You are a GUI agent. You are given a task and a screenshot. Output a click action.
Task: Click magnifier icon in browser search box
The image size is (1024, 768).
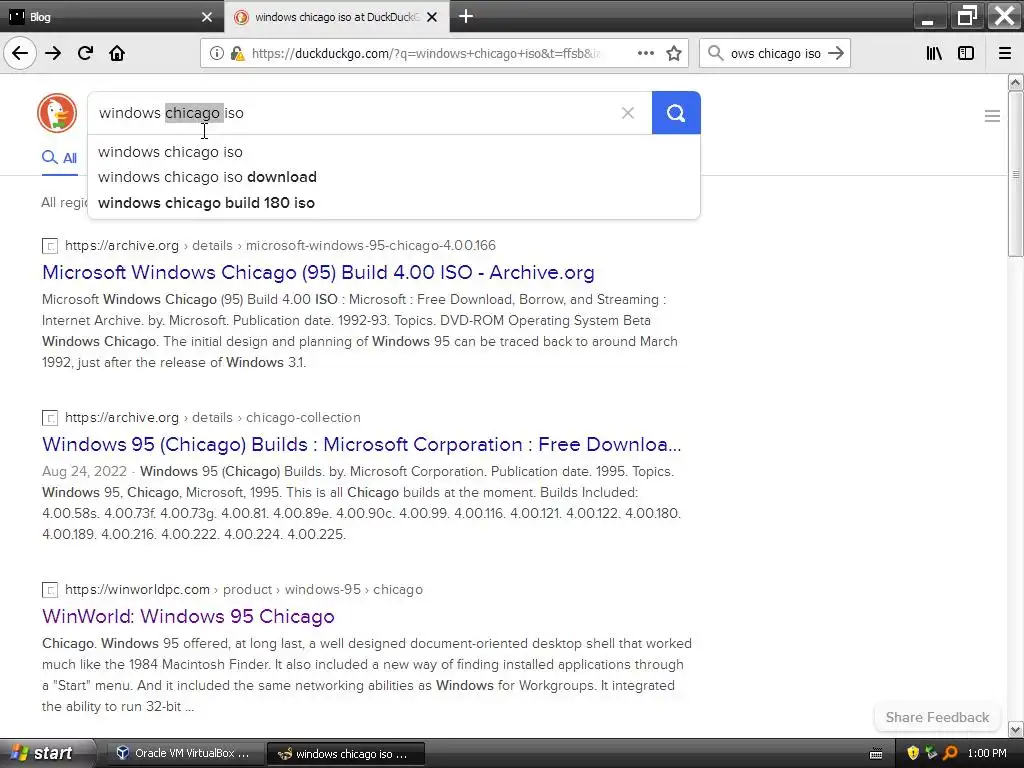[x=715, y=53]
